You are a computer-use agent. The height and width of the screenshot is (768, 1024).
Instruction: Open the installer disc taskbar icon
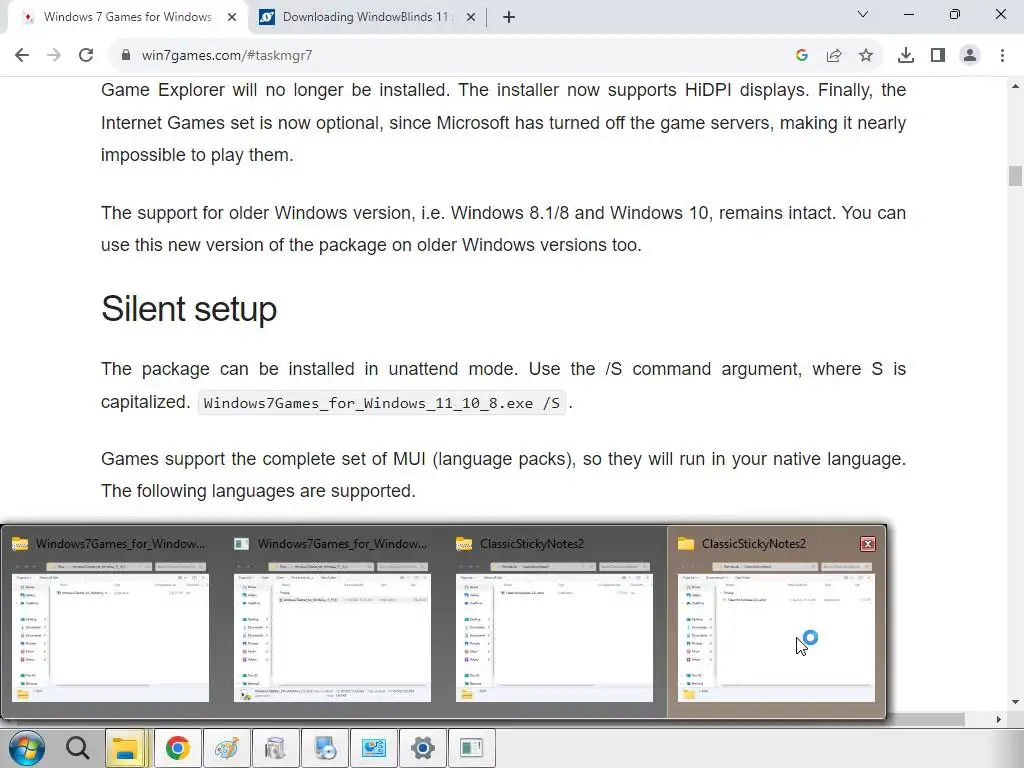tap(325, 748)
